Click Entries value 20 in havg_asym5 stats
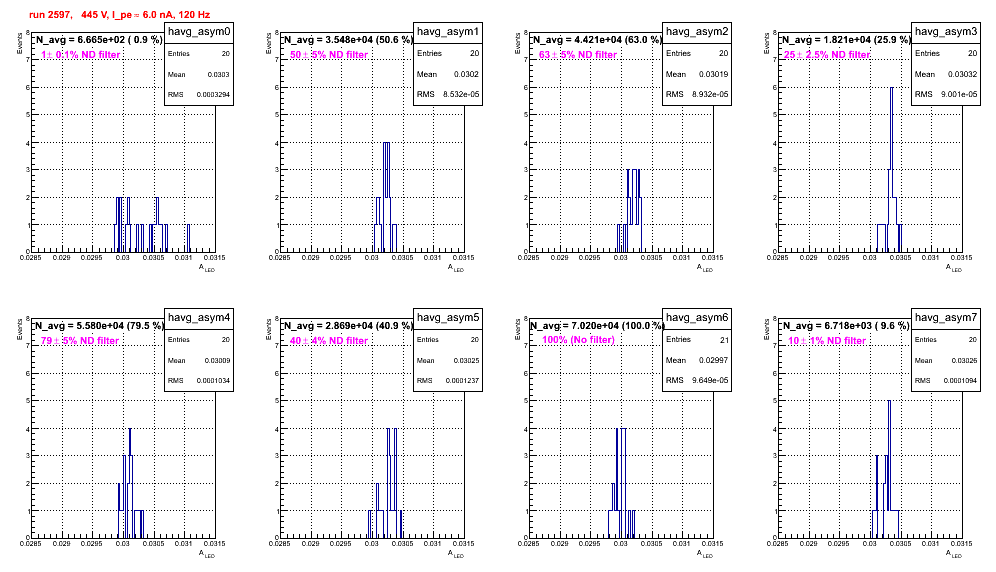 [x=474, y=340]
